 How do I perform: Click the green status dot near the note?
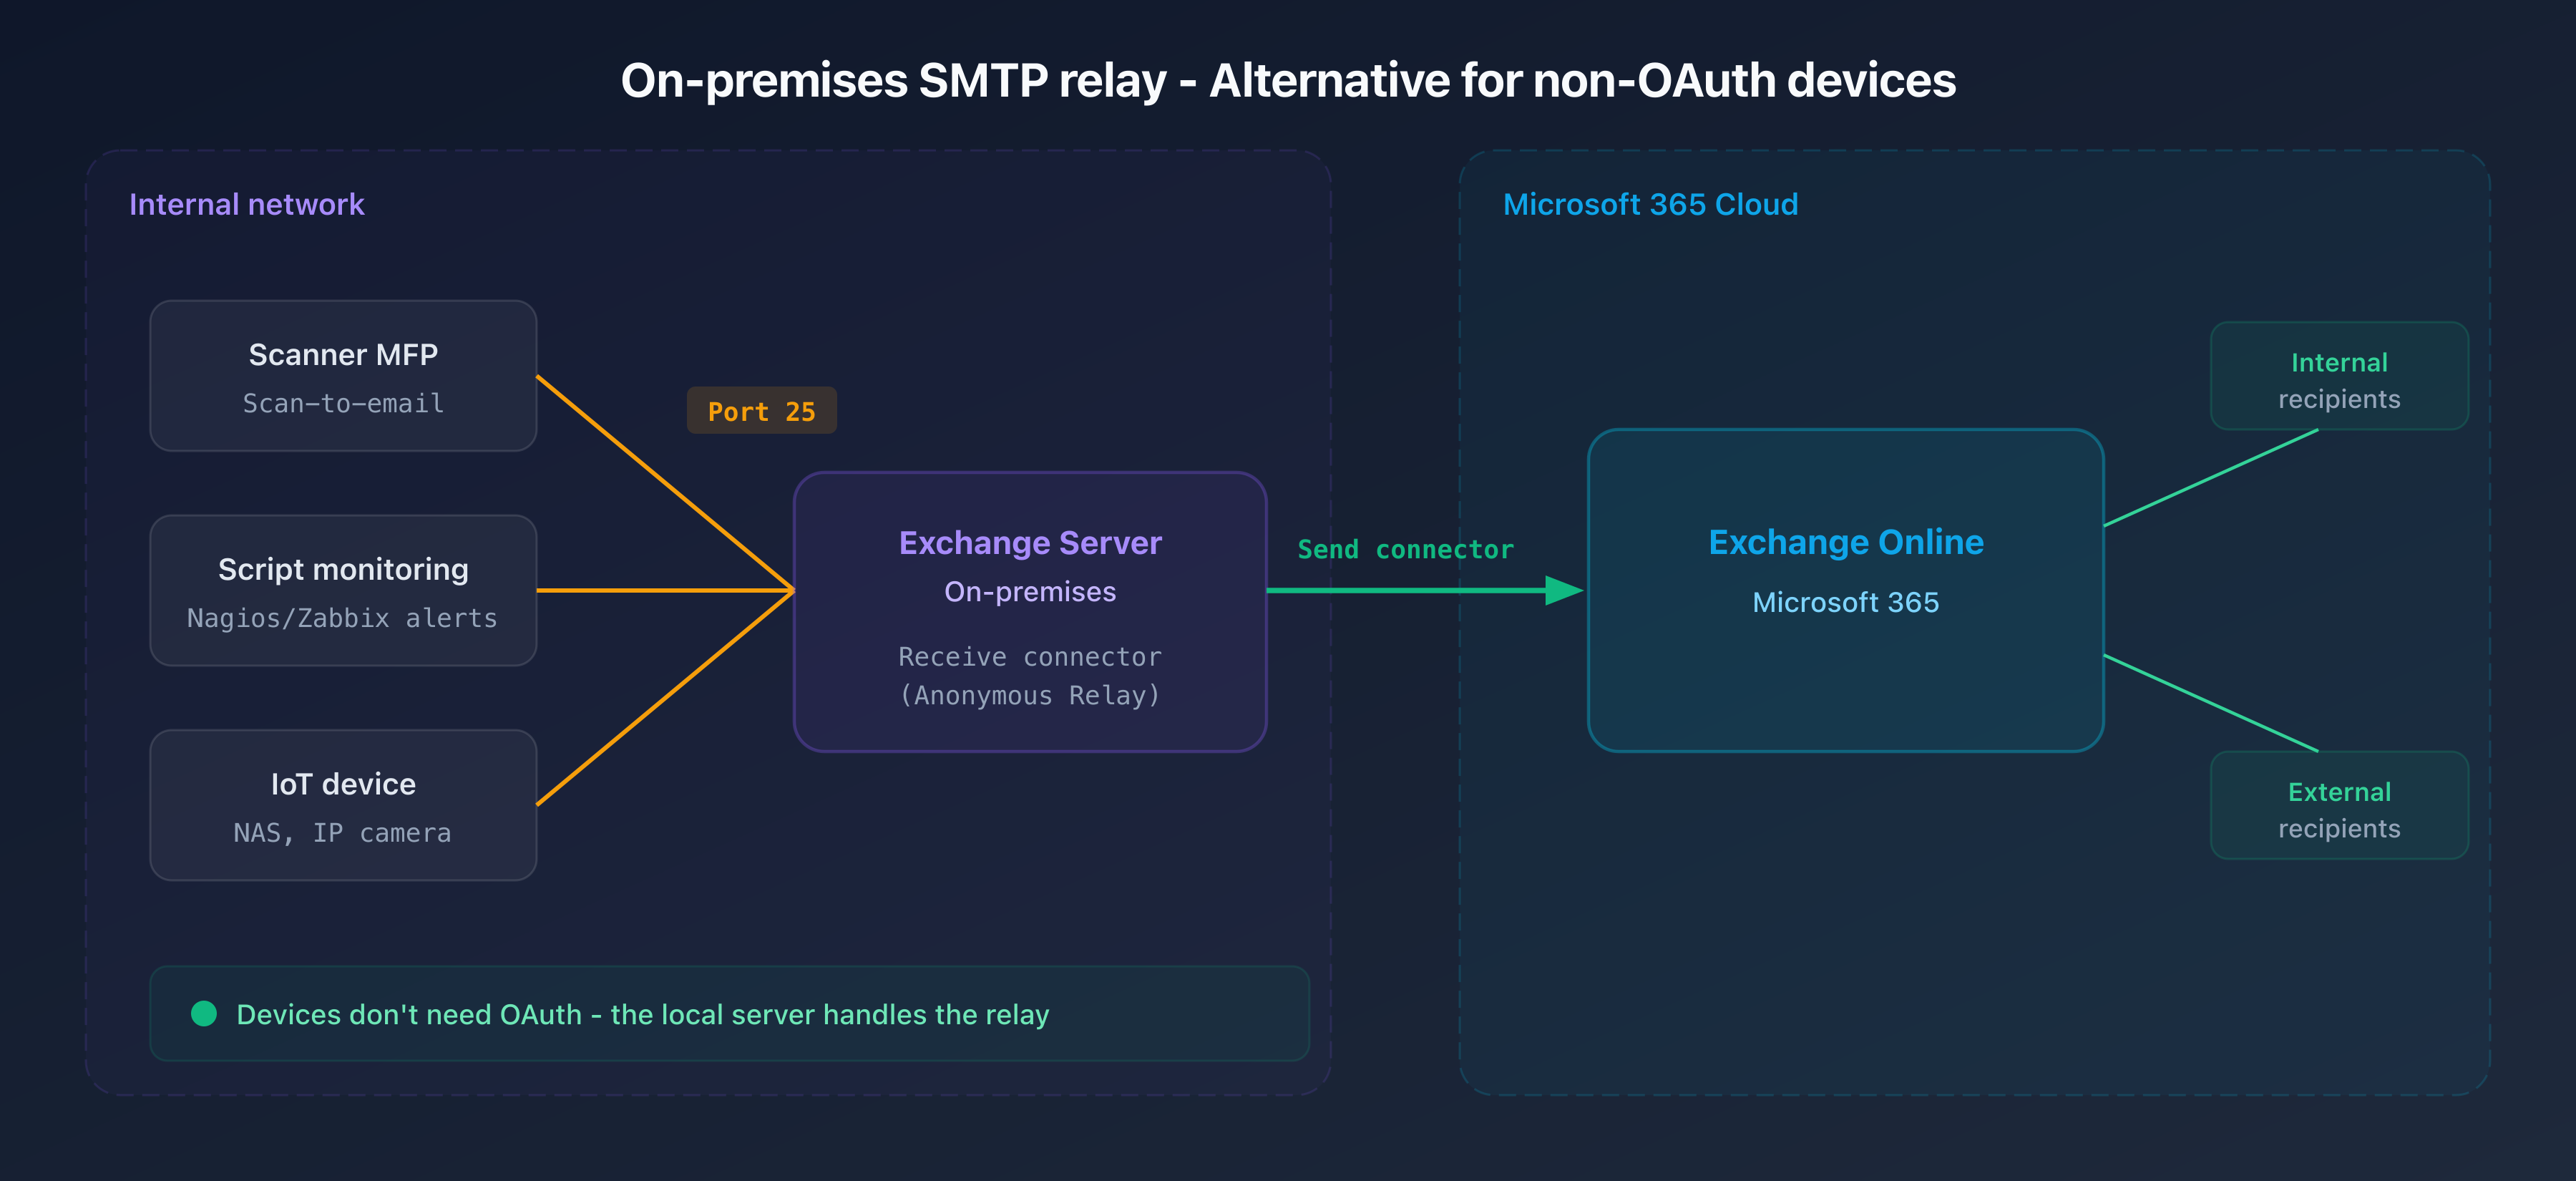click(x=203, y=1014)
